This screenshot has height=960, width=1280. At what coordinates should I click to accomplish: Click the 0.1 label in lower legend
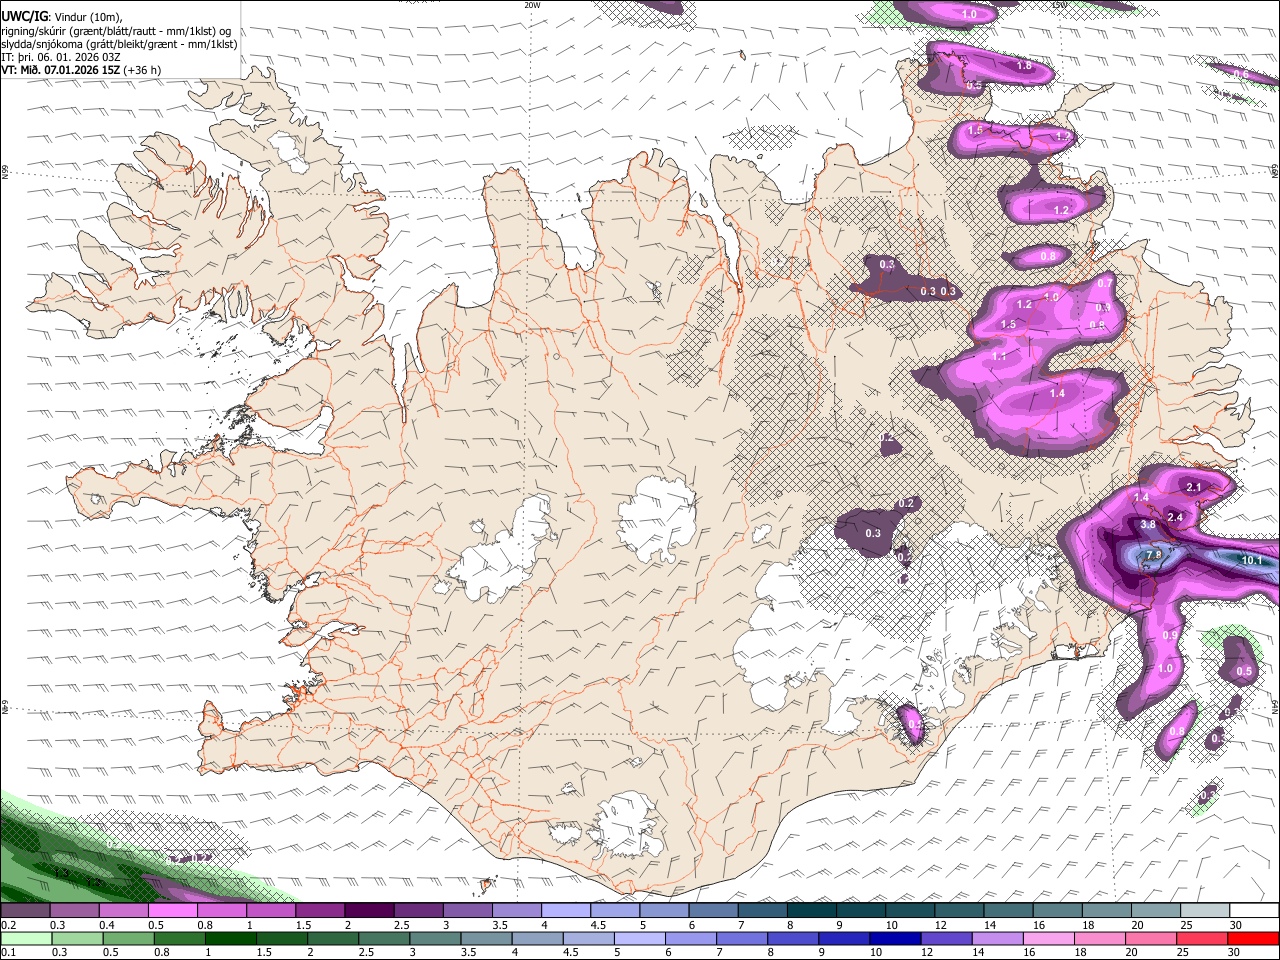tap(10, 952)
